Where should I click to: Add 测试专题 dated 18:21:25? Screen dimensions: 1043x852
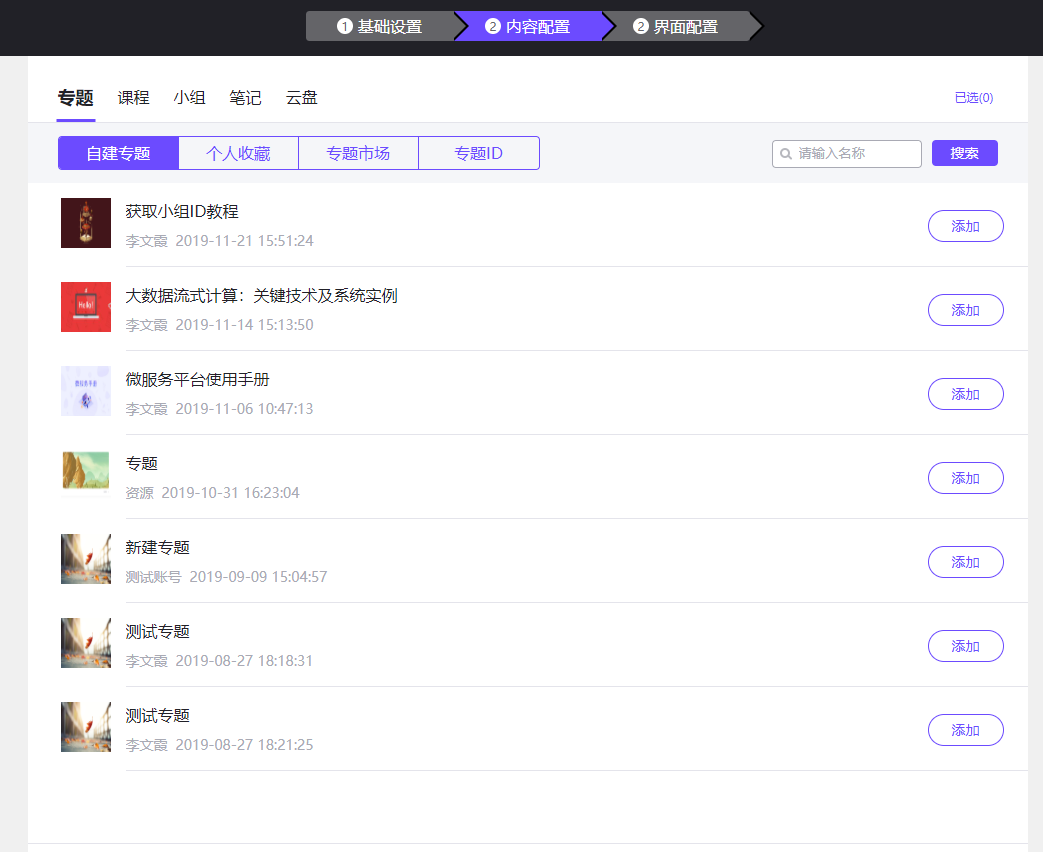pos(965,730)
